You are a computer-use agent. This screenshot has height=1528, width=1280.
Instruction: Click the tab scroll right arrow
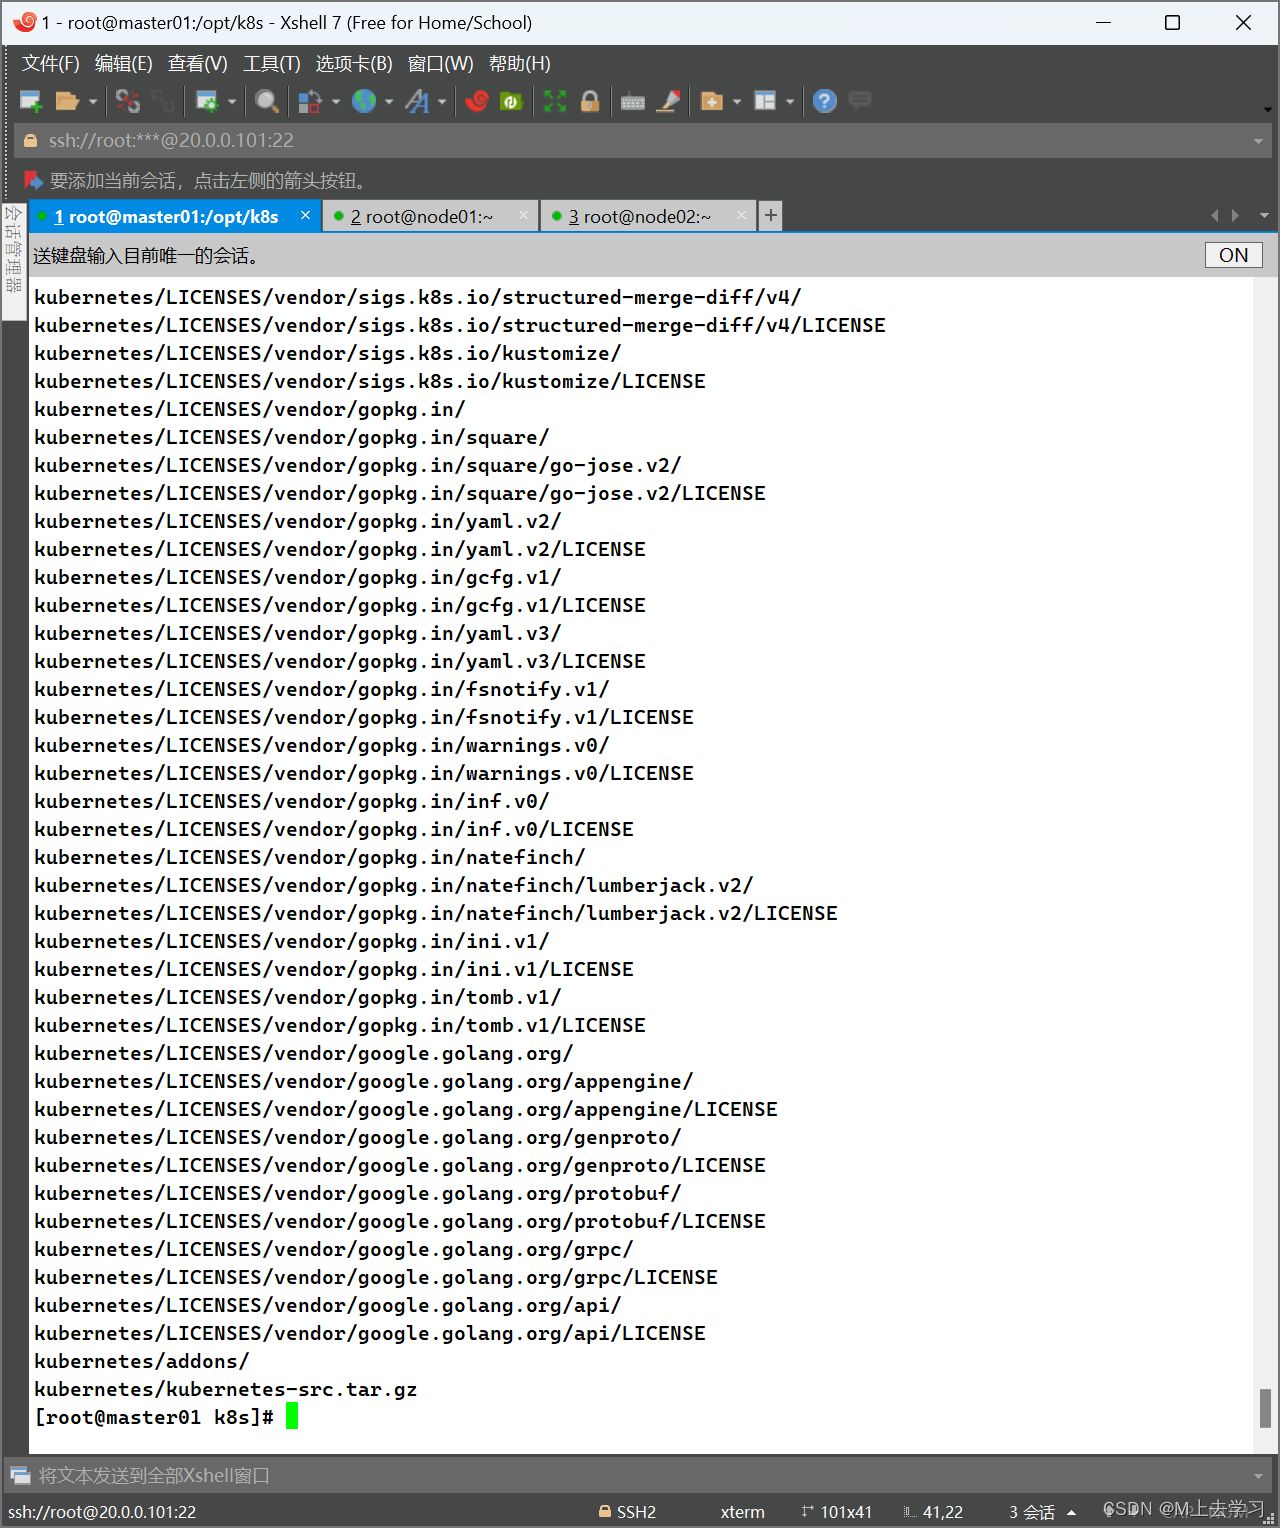(x=1236, y=216)
